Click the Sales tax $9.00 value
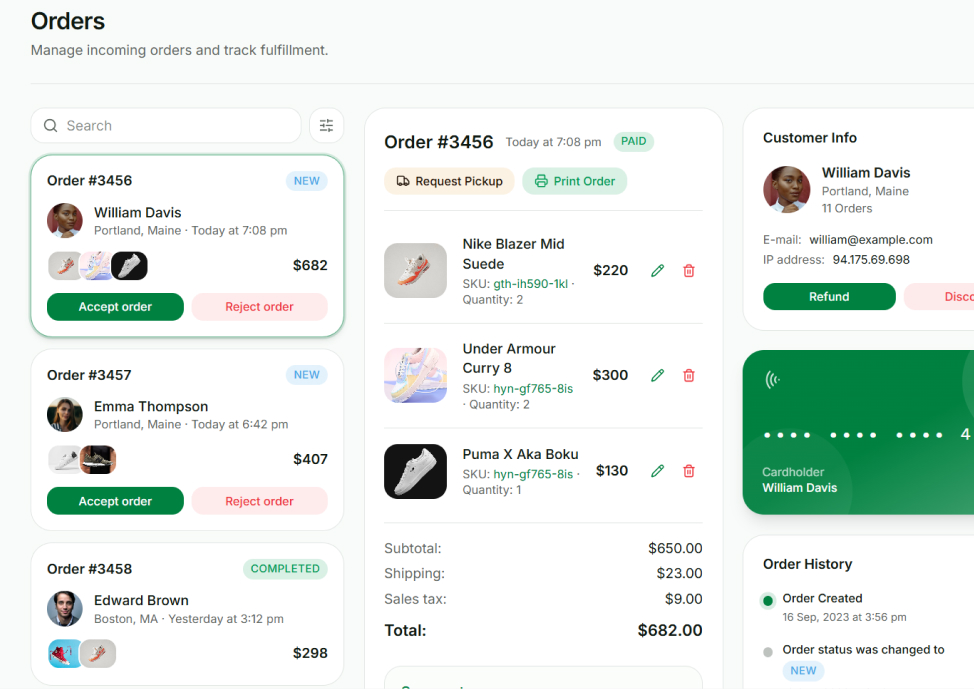The image size is (974, 689). click(683, 599)
